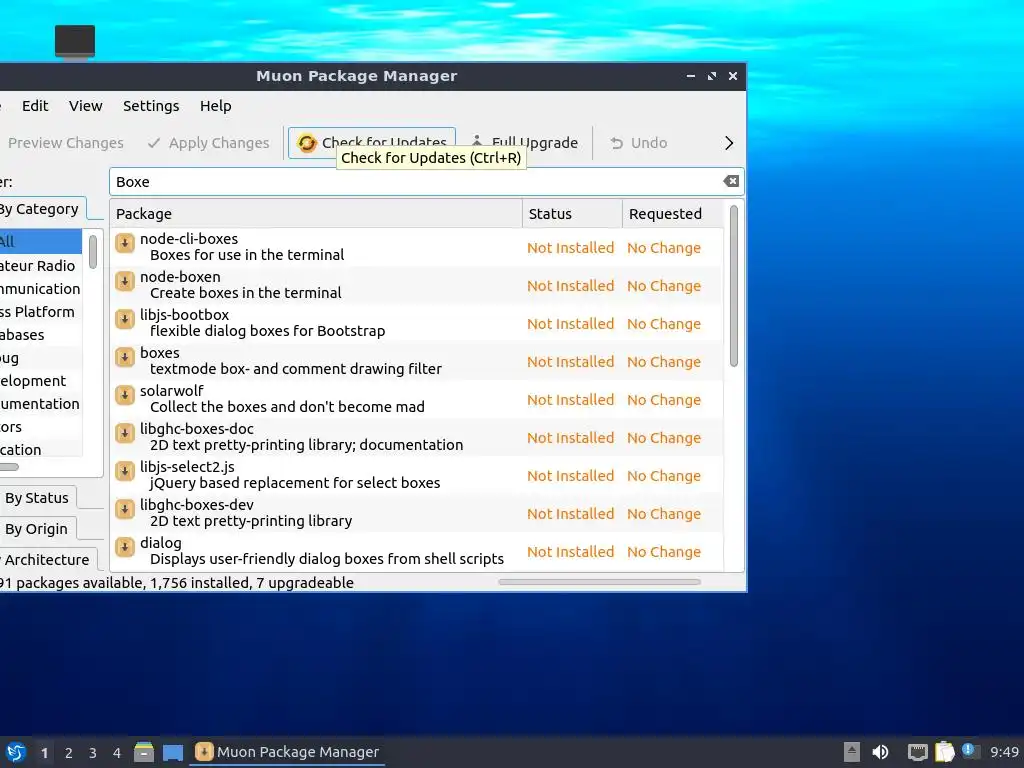Sort by the Requested column header
The image size is (1024, 768).
673,214
